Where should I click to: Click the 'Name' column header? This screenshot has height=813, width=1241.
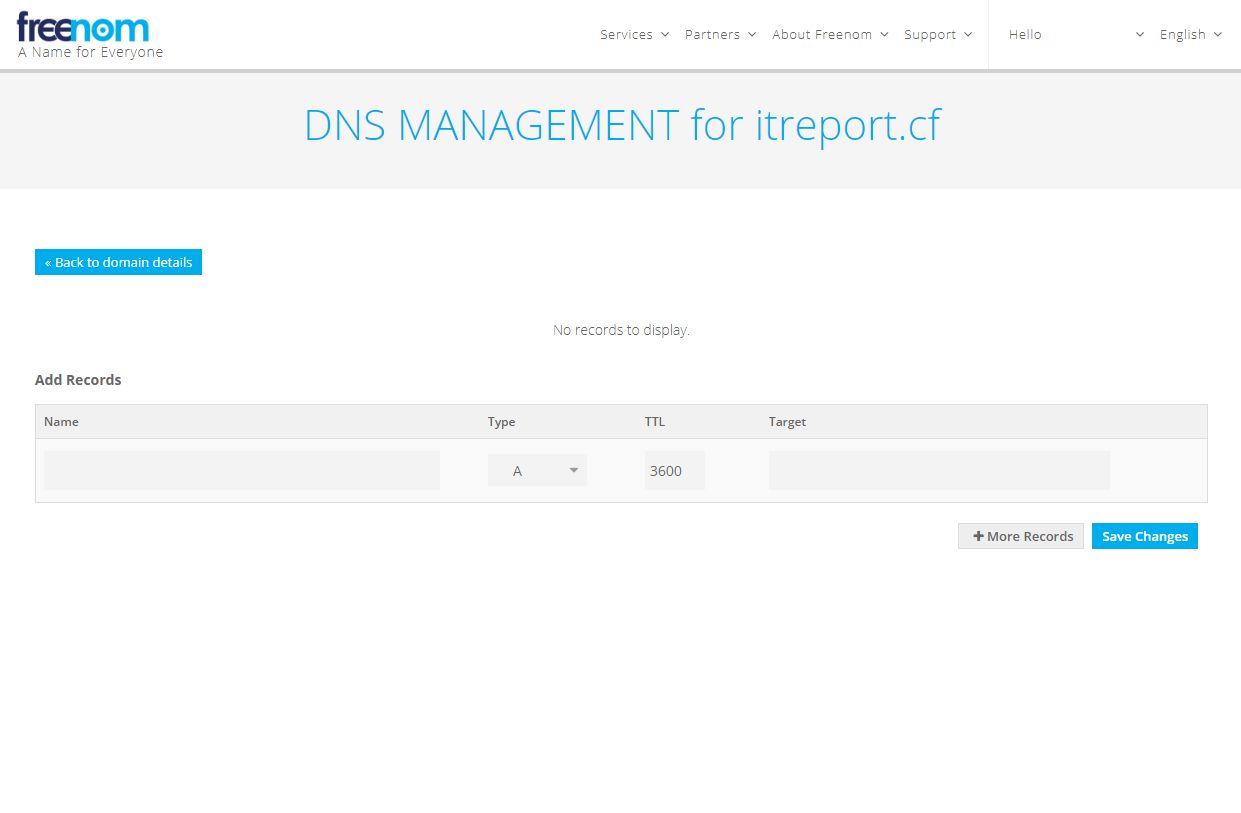(61, 422)
